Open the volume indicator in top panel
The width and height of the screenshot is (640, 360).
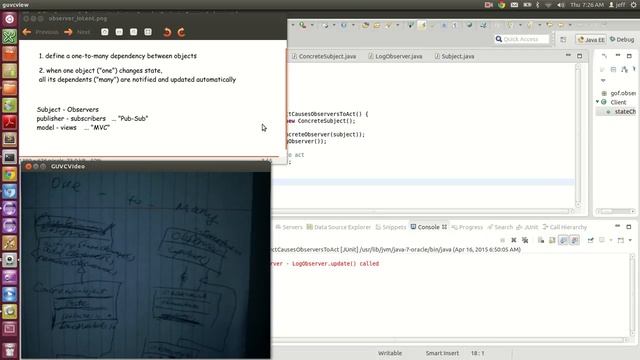(560, 4)
